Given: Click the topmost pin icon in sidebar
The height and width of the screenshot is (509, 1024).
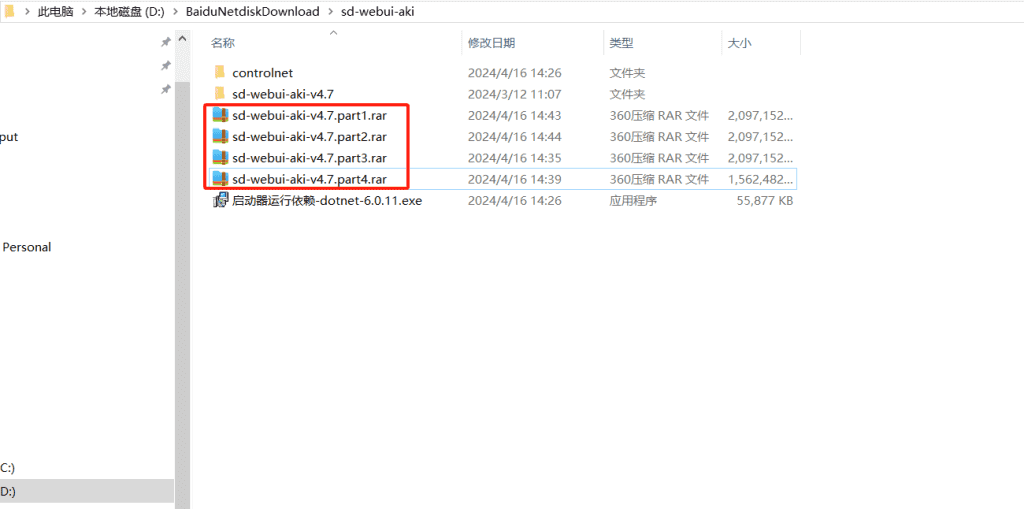Looking at the screenshot, I should [x=165, y=42].
